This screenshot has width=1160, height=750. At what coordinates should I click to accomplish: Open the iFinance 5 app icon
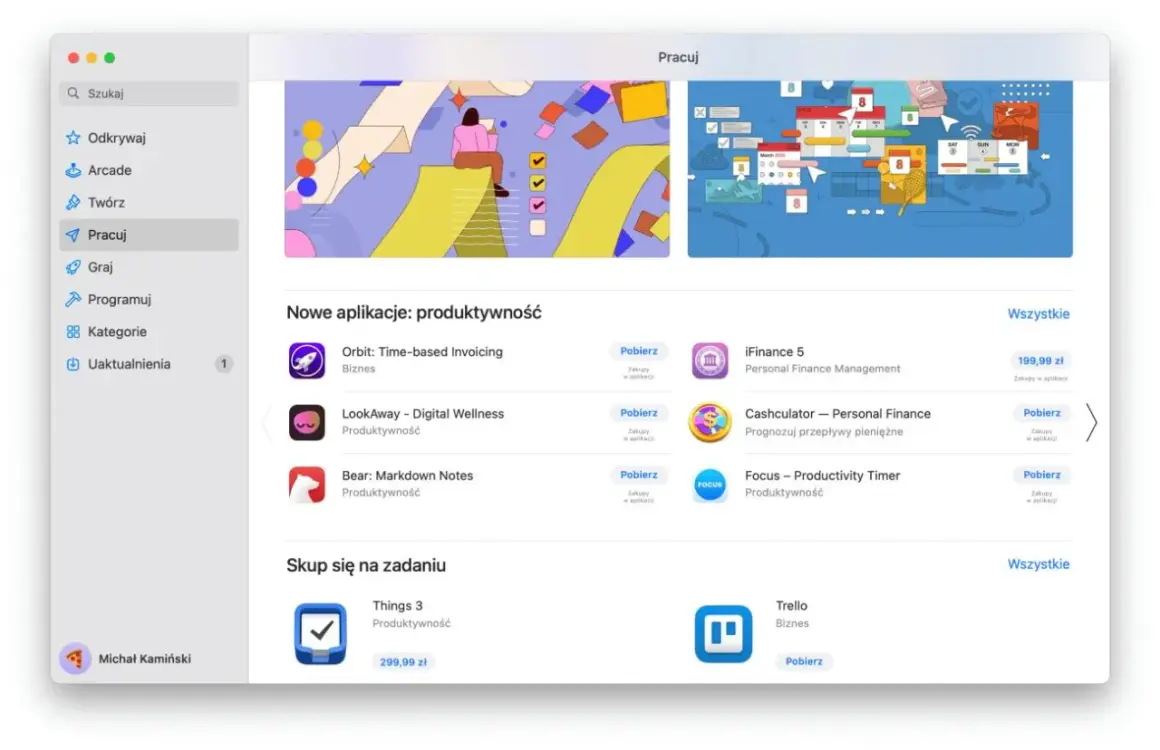pos(710,360)
